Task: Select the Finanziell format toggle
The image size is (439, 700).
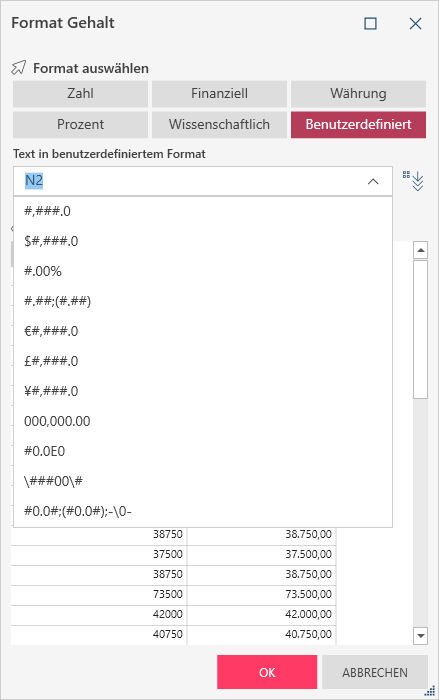Action: (219, 94)
